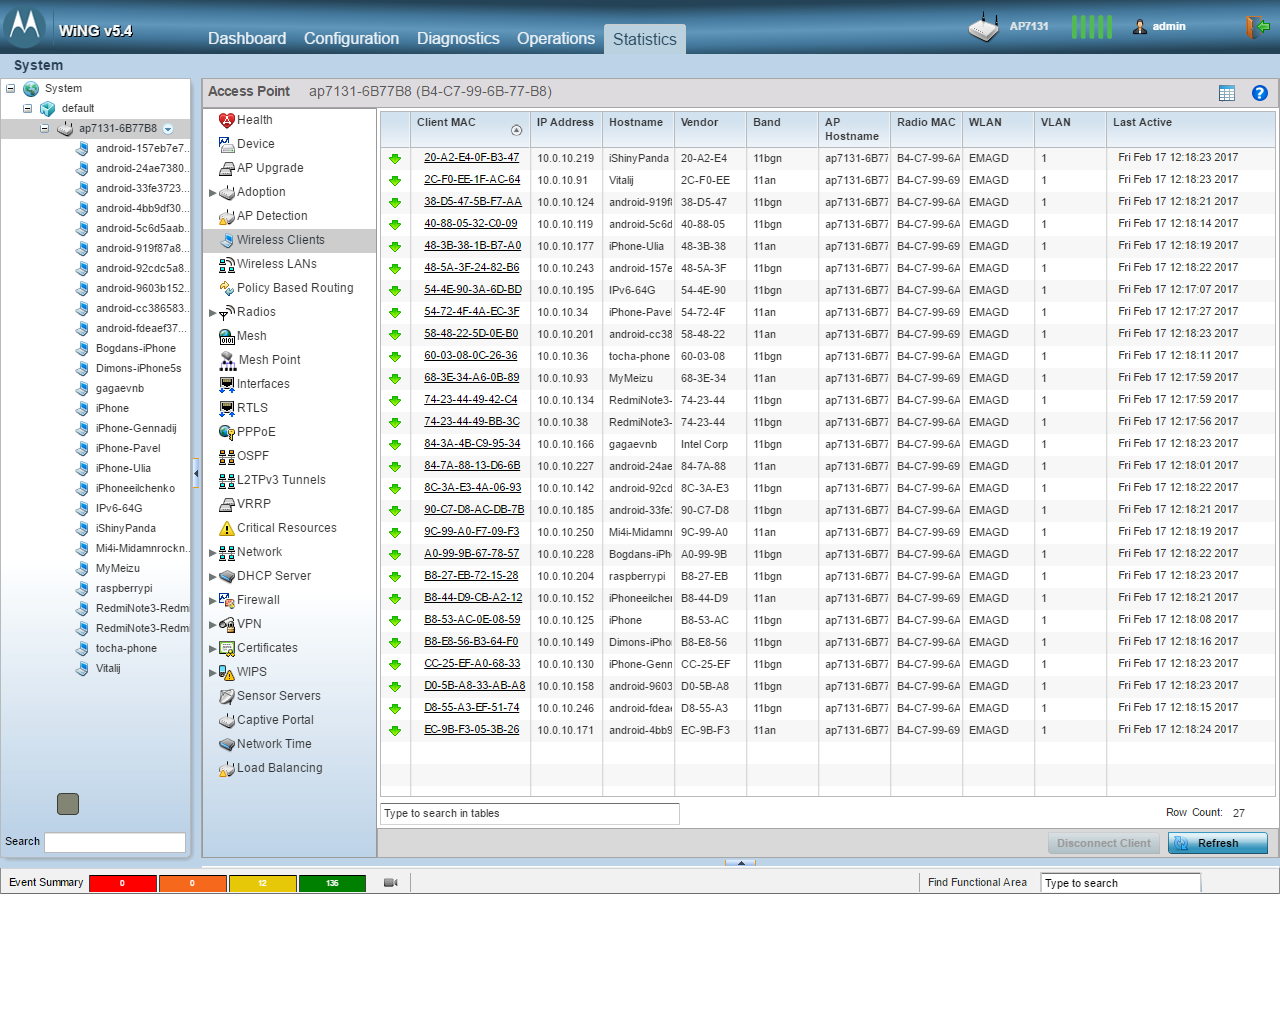This screenshot has height=1024, width=1280.
Task: Expand the VPN menu entry
Action: click(x=212, y=625)
